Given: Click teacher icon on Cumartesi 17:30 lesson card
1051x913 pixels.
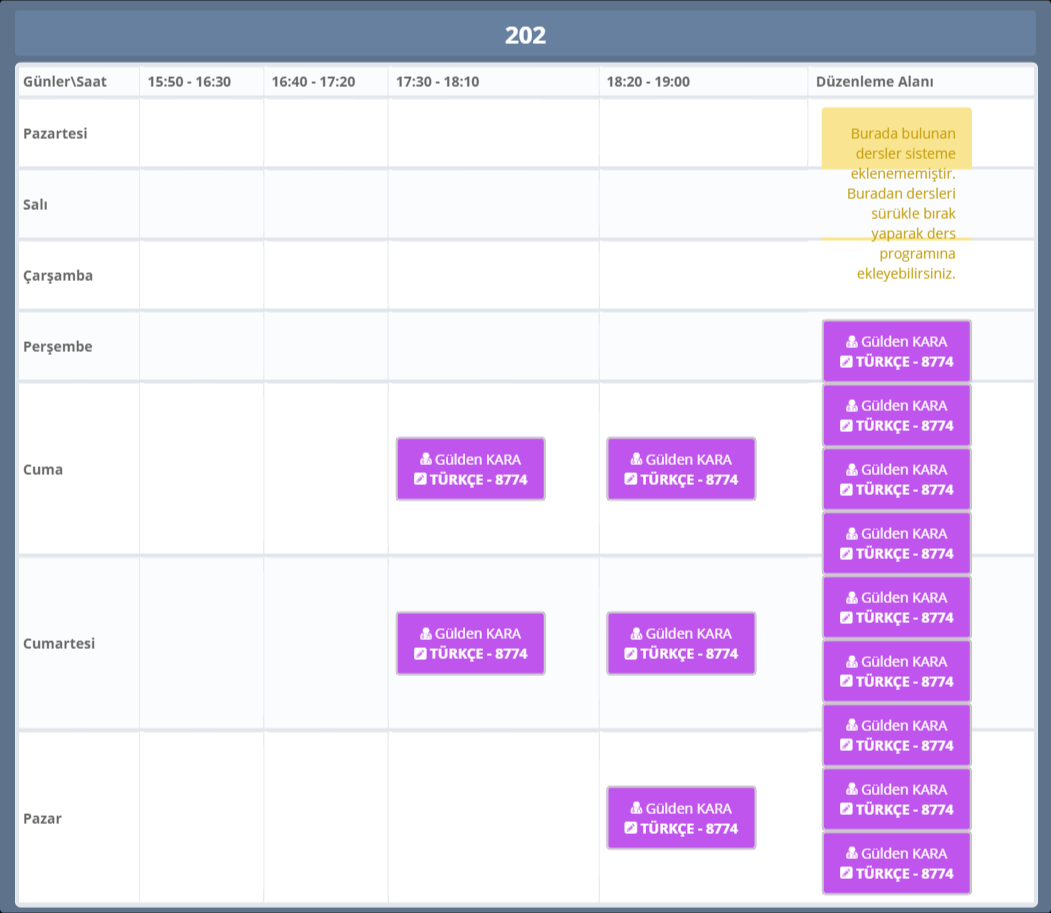Looking at the screenshot, I should [426, 634].
